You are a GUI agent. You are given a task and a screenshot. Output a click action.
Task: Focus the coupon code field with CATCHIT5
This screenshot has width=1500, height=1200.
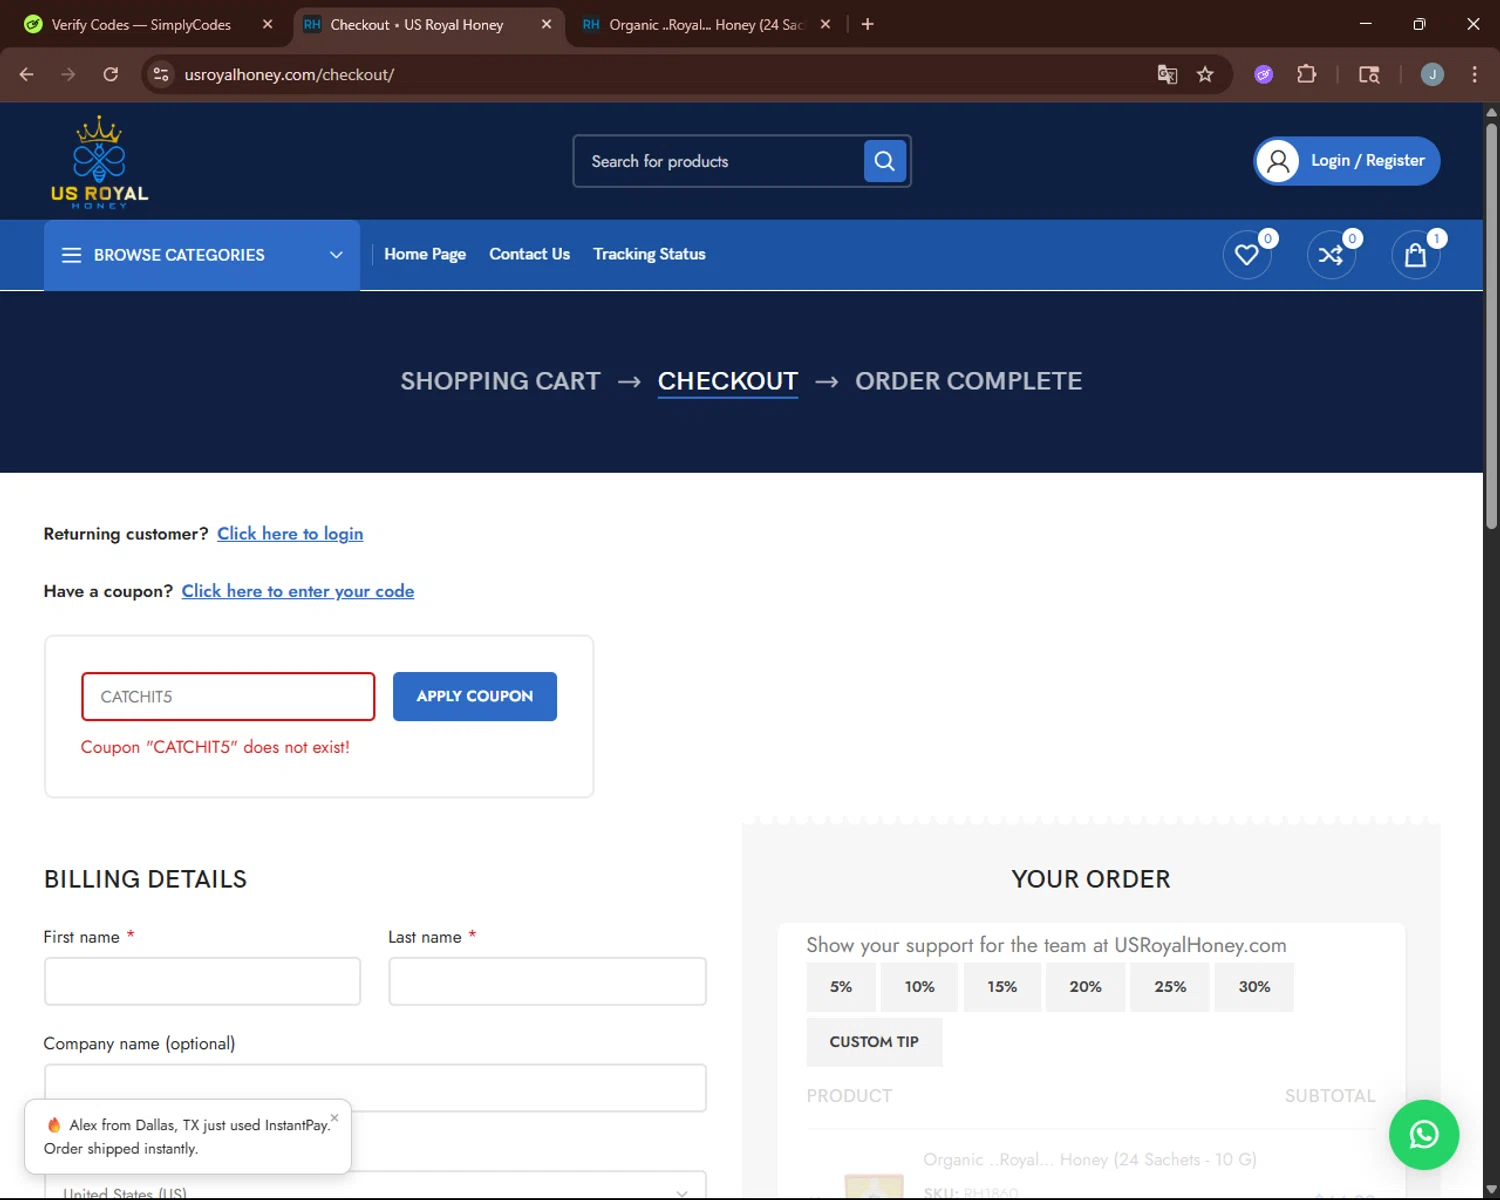click(x=228, y=697)
